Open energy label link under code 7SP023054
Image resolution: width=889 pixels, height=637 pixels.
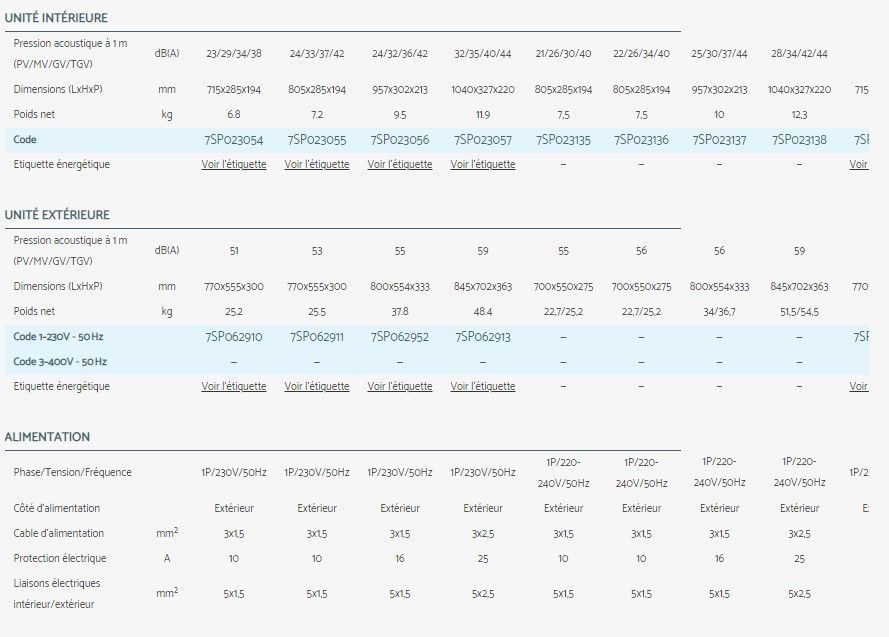click(x=234, y=164)
